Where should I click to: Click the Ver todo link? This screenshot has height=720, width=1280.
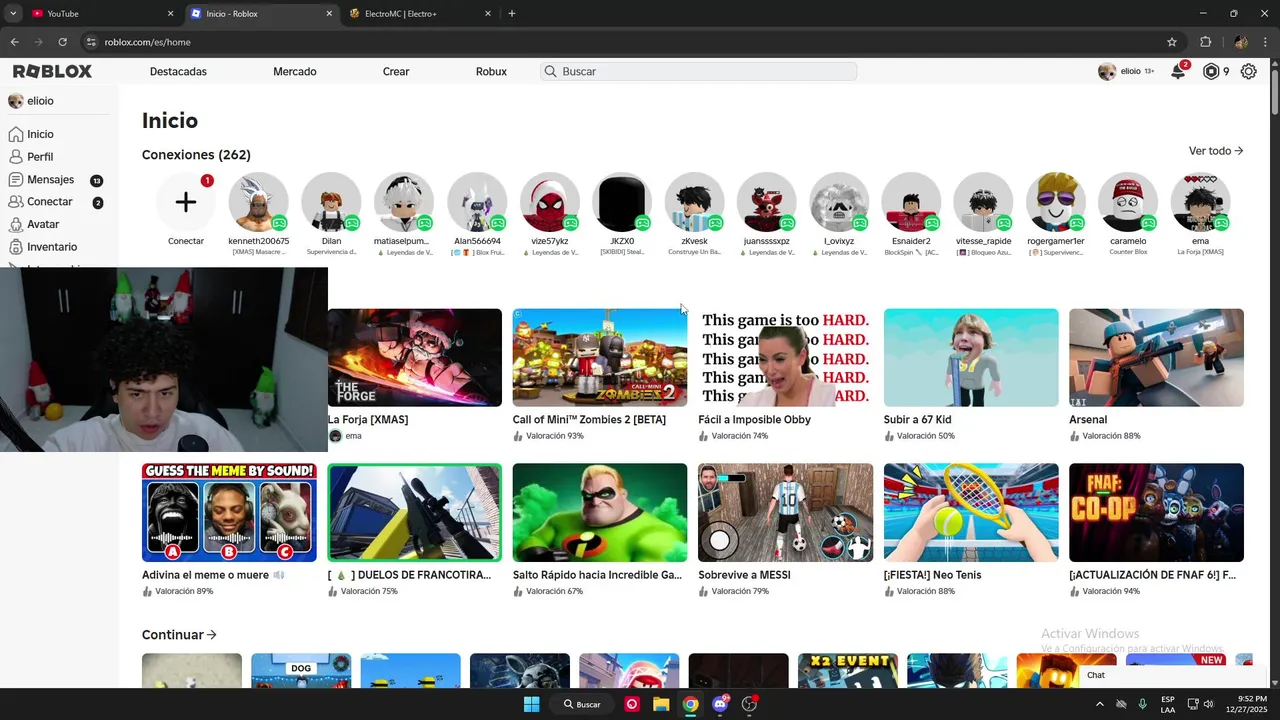(x=1216, y=151)
